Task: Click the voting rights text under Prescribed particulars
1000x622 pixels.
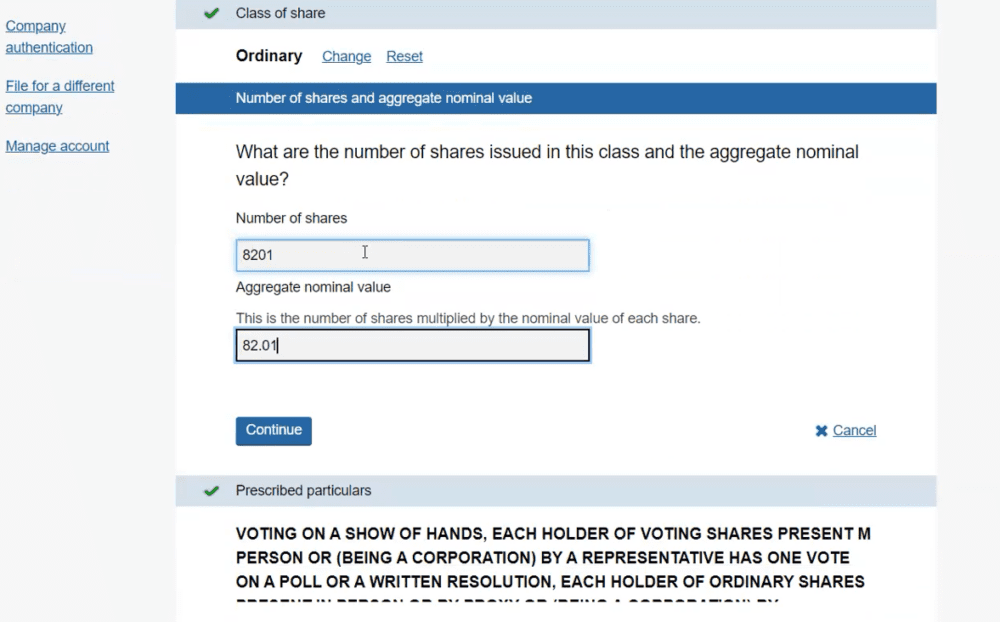Action: tap(548, 557)
